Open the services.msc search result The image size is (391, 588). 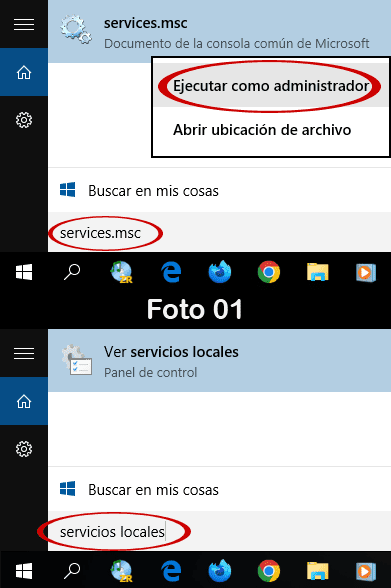[219, 32]
